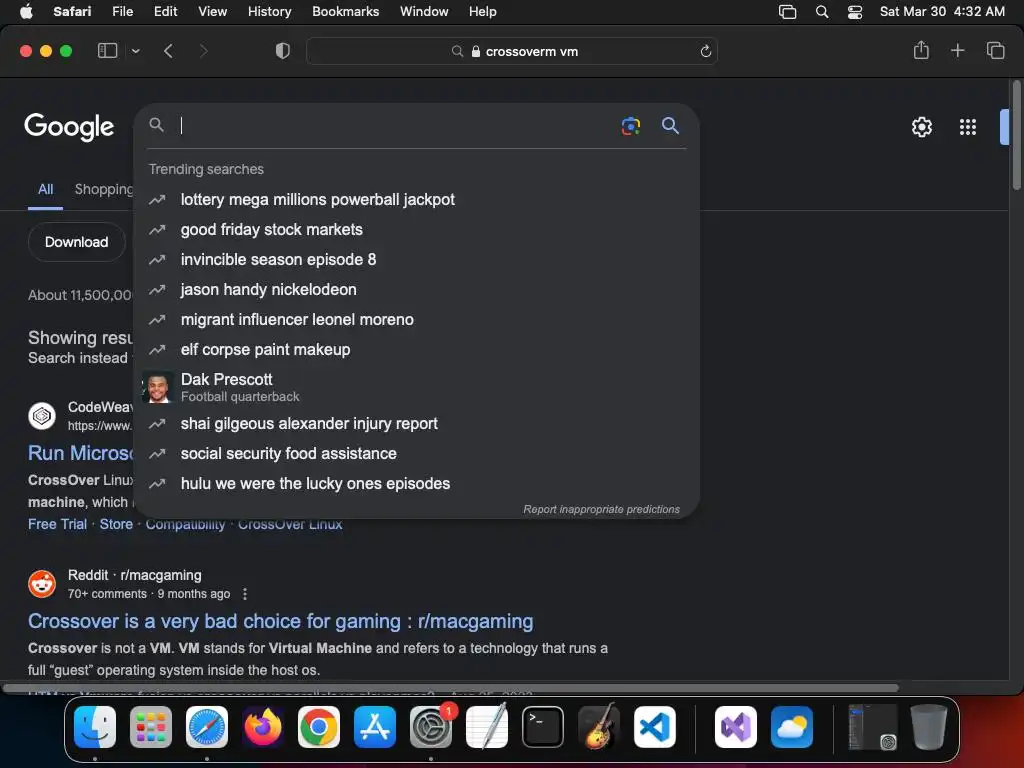Screen dimensions: 1024x768
Task: Open Finder from the Dock
Action: pos(95,727)
